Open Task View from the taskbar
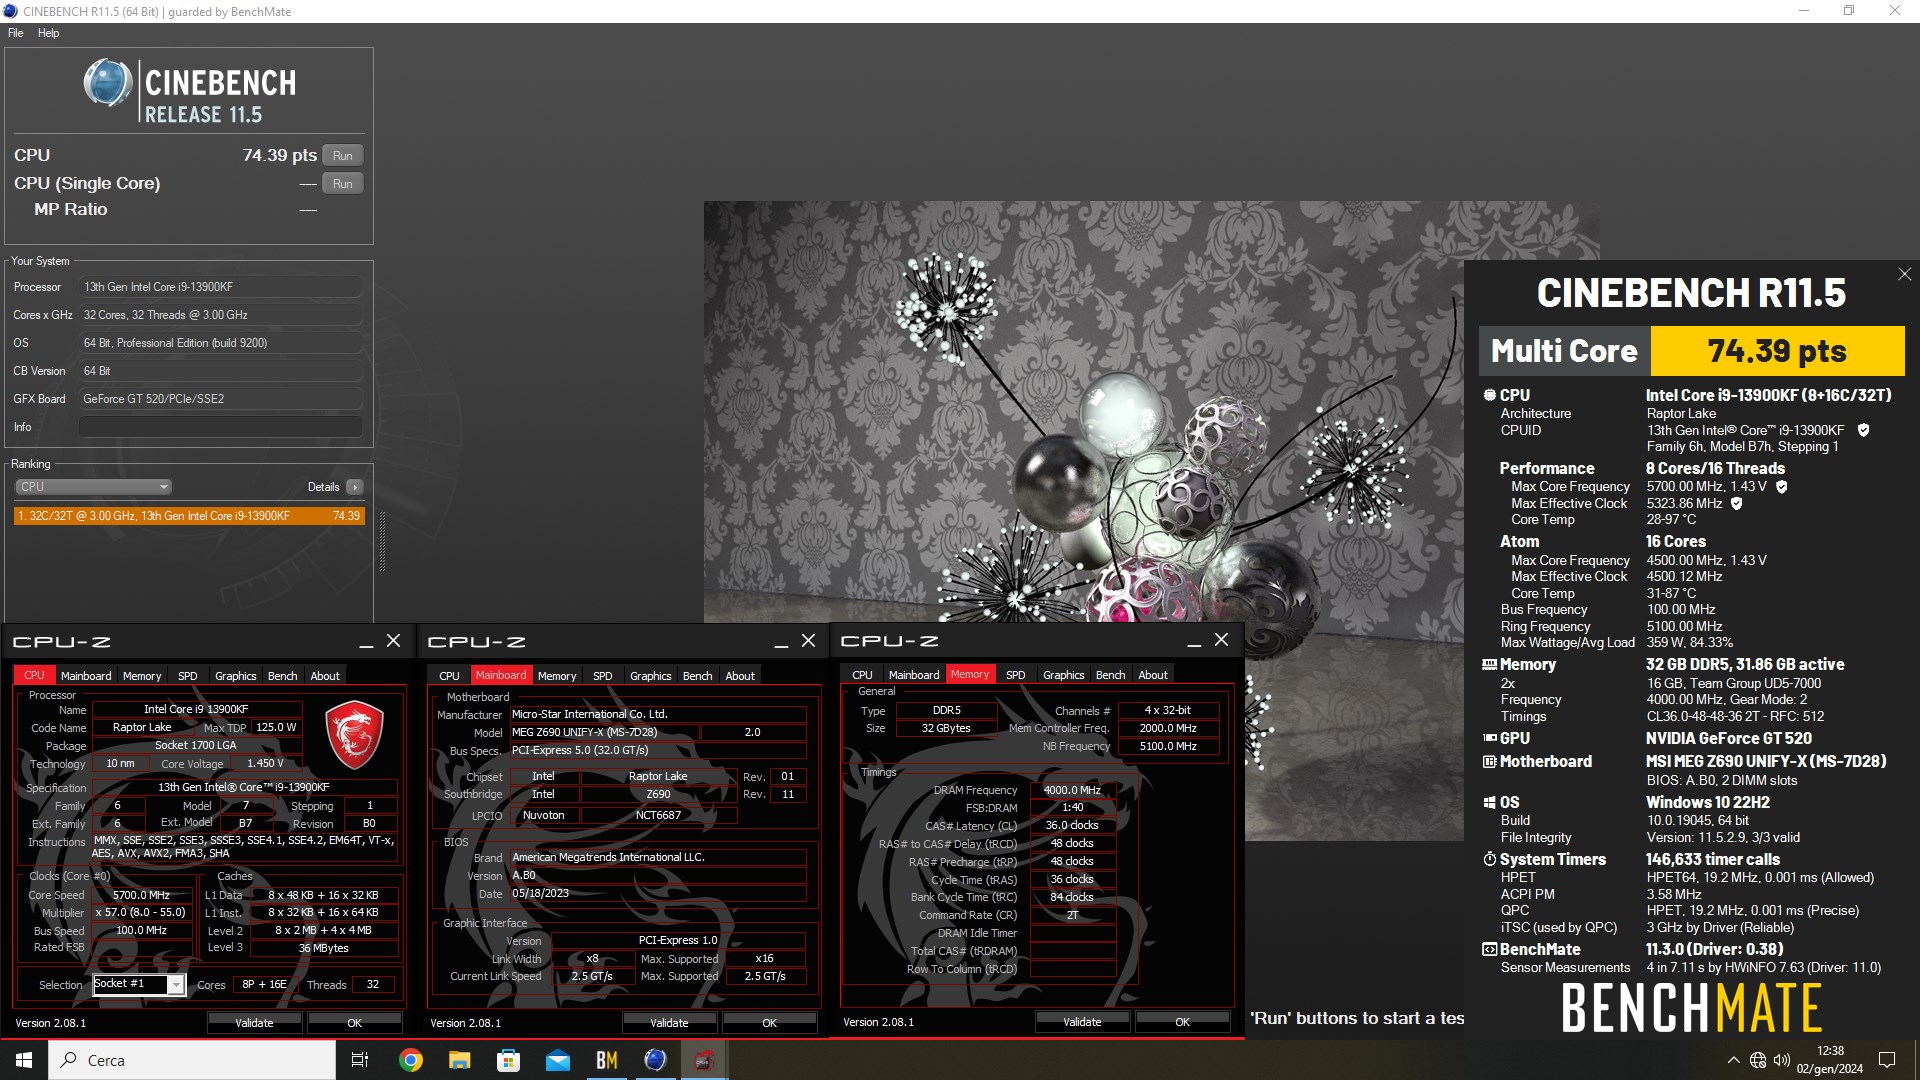 360,1060
